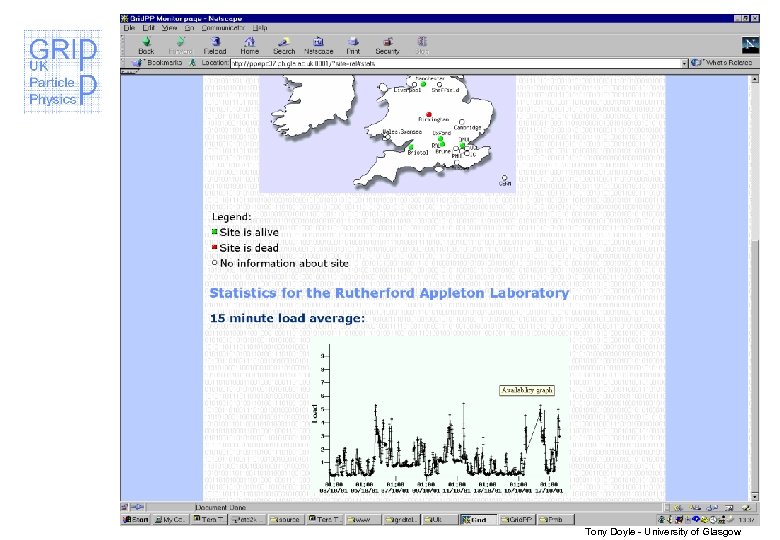
Task: Click the load average graph image
Action: pyautogui.click(x=438, y=415)
